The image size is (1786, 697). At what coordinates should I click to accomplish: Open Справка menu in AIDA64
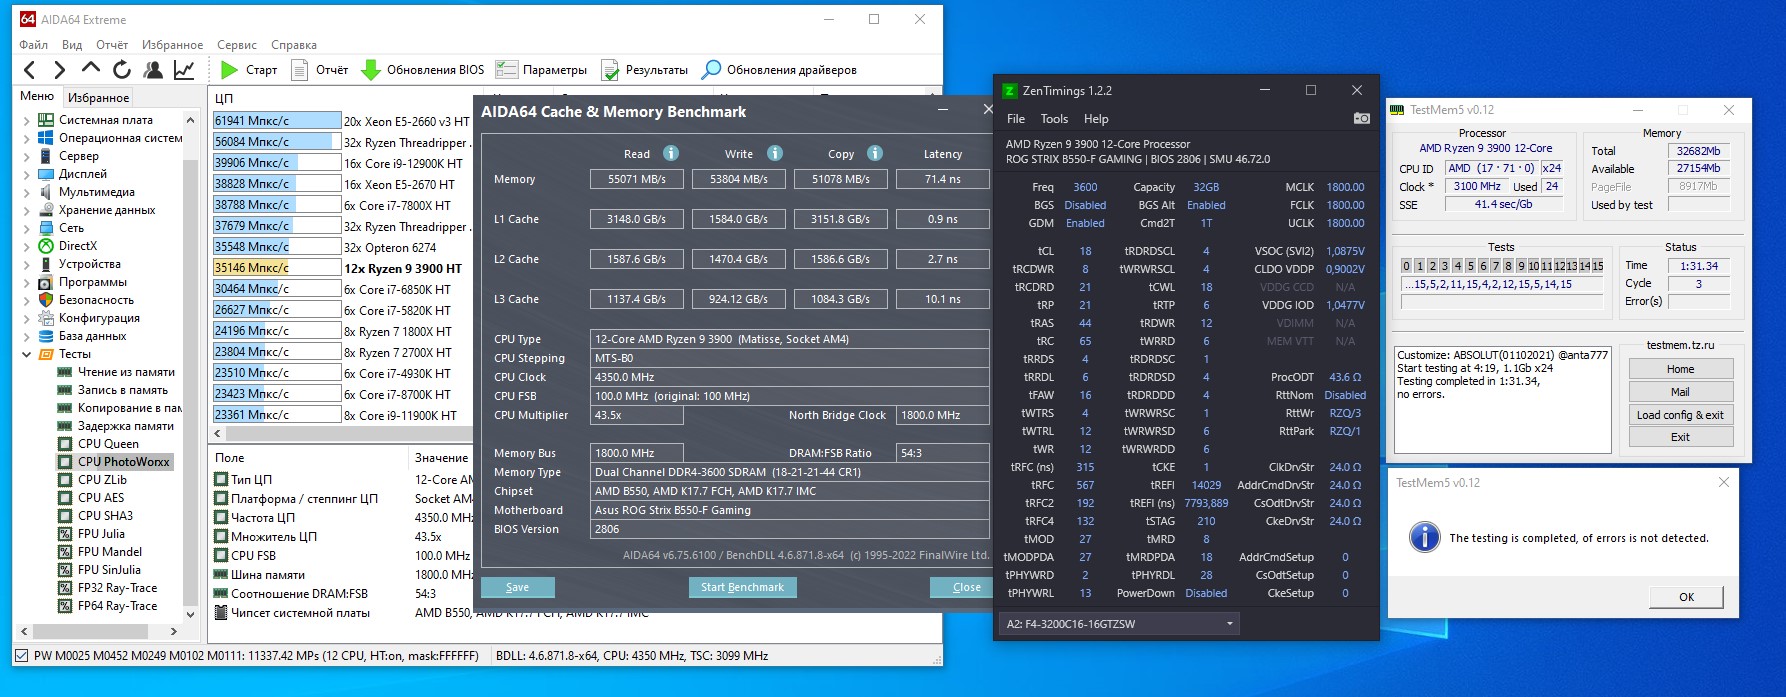[x=294, y=45]
